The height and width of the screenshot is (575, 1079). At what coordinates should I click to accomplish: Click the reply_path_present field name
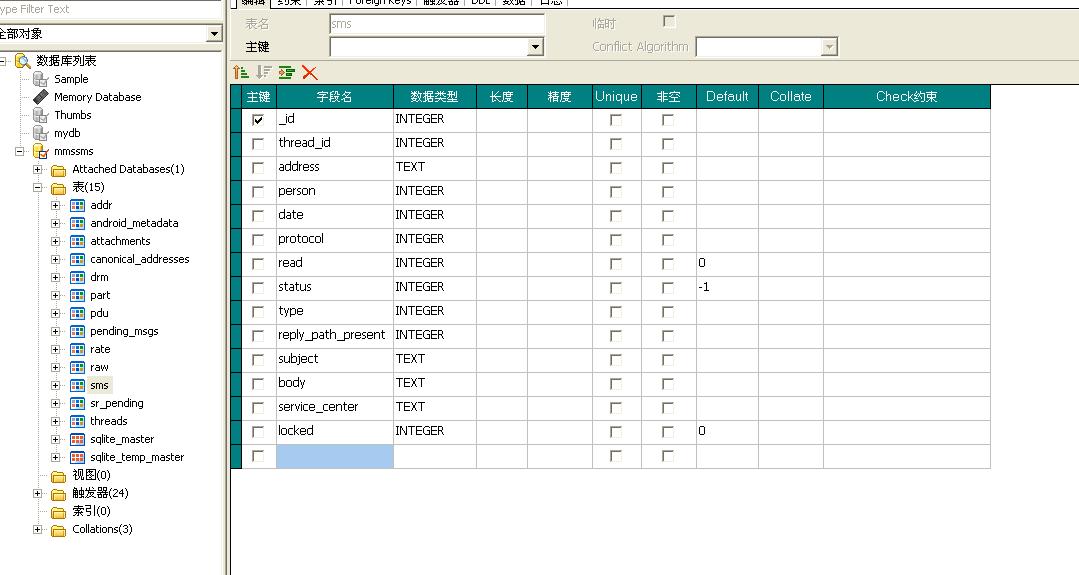332,335
